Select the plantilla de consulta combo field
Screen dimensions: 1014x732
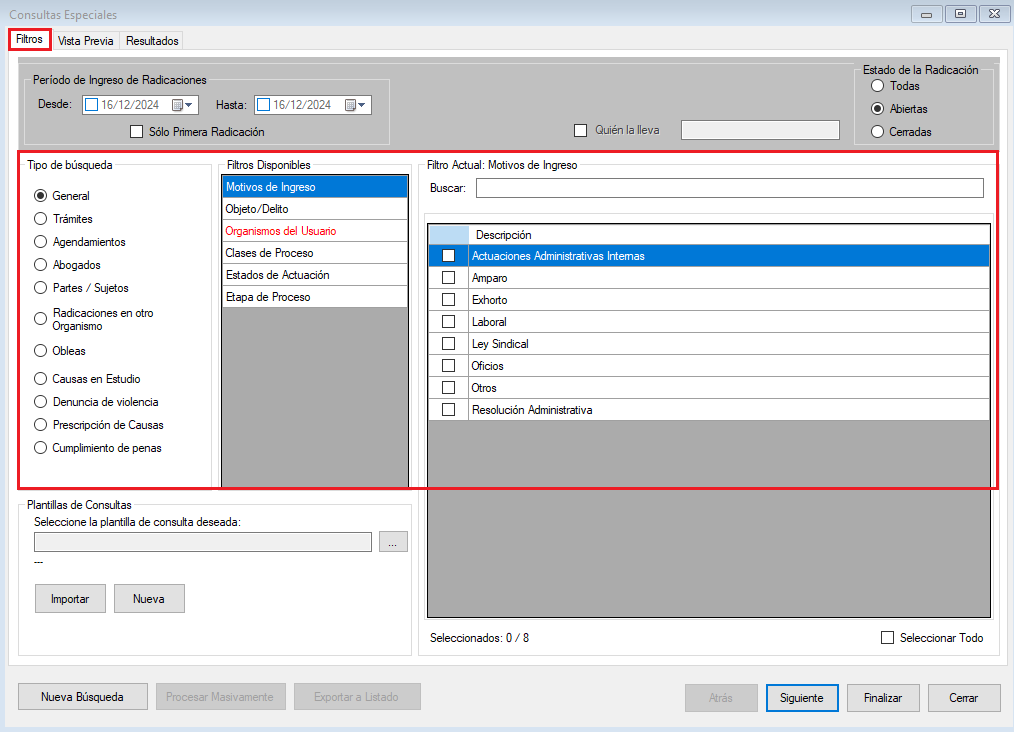point(203,542)
